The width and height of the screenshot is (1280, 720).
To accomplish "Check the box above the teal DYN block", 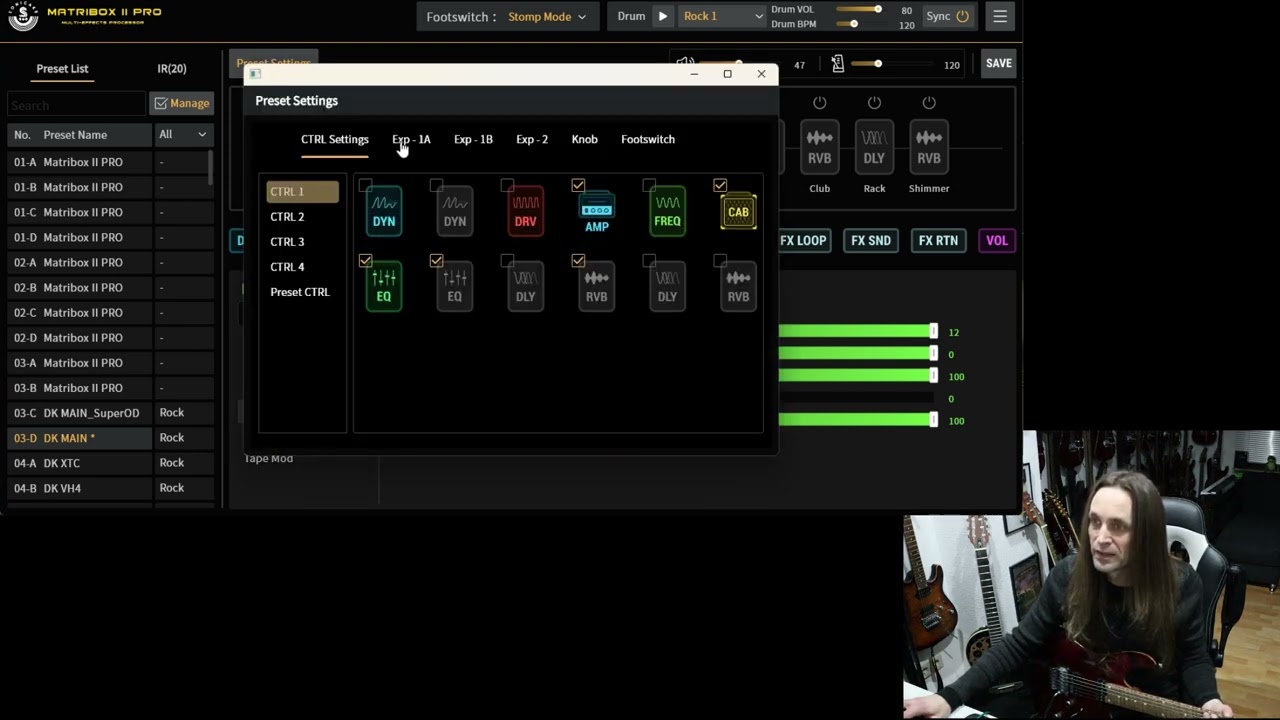I will pyautogui.click(x=365, y=185).
